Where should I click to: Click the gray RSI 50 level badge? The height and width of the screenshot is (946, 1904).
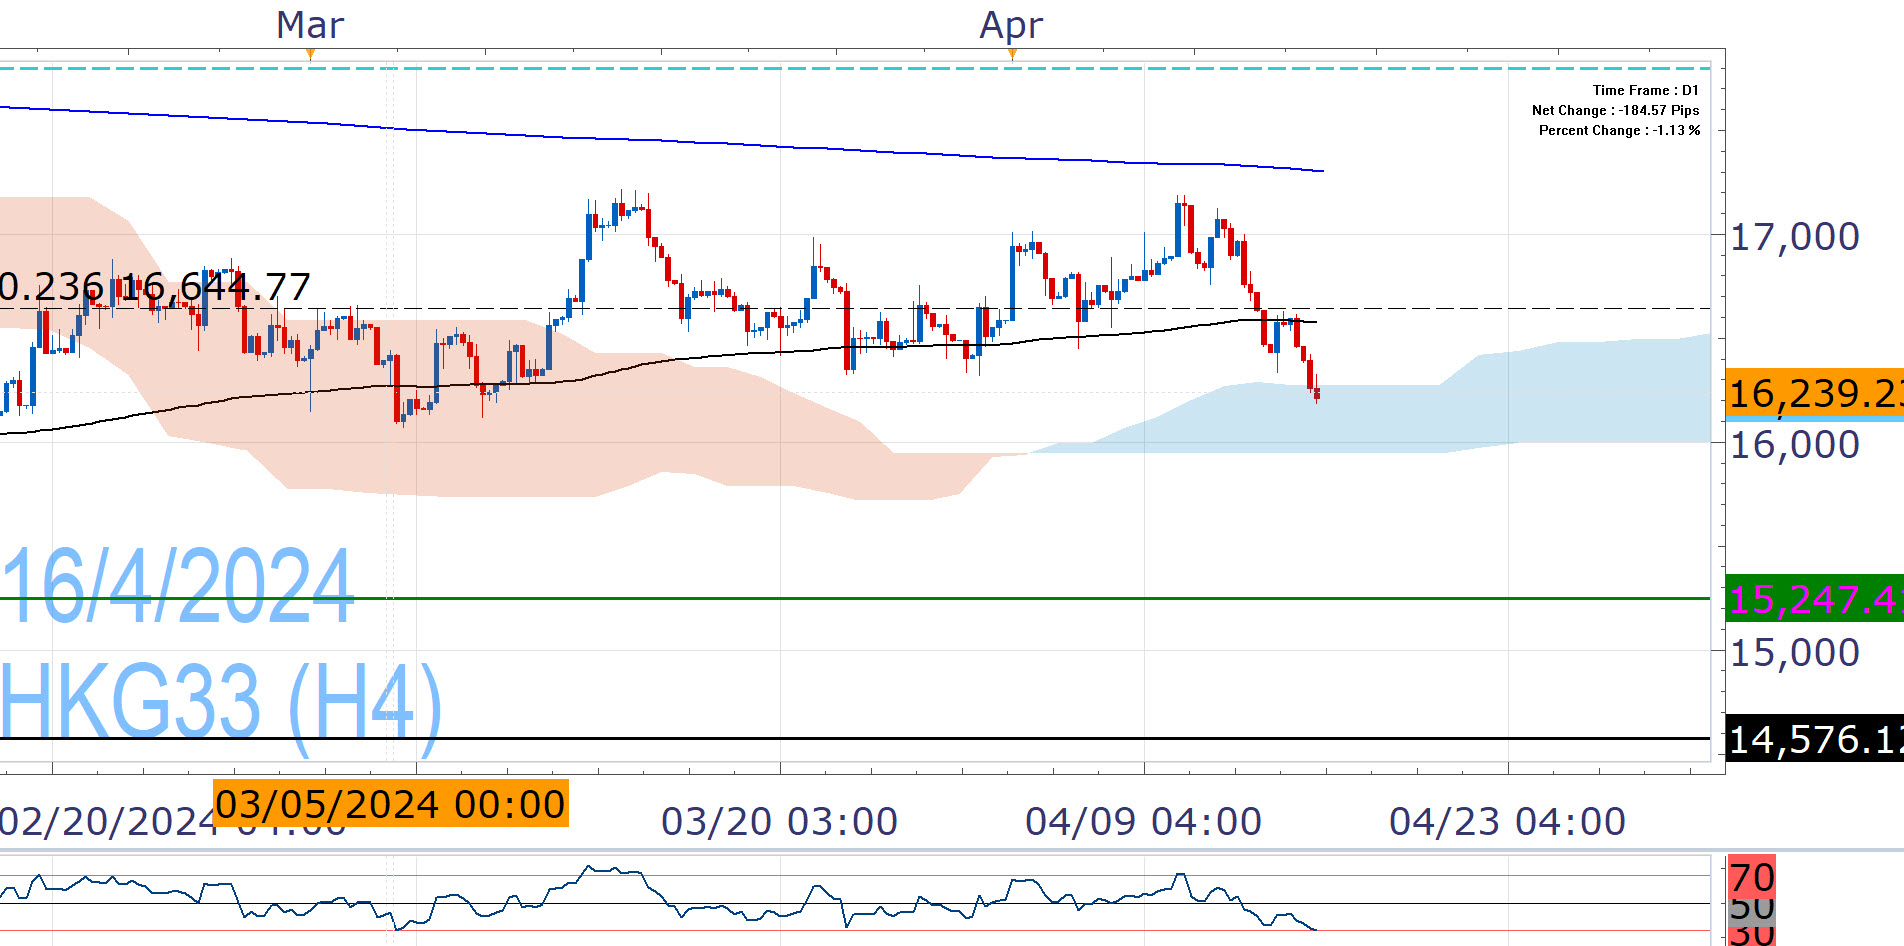(x=1751, y=908)
